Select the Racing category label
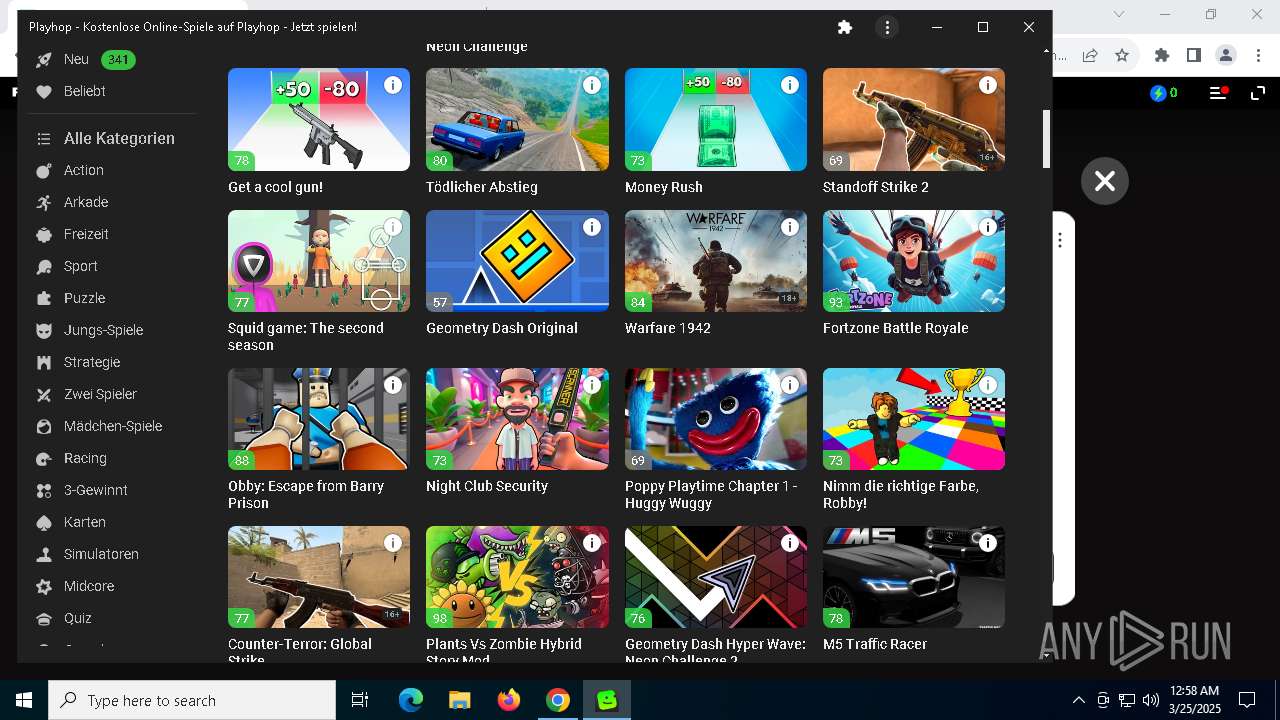This screenshot has height=720, width=1280. 85,458
